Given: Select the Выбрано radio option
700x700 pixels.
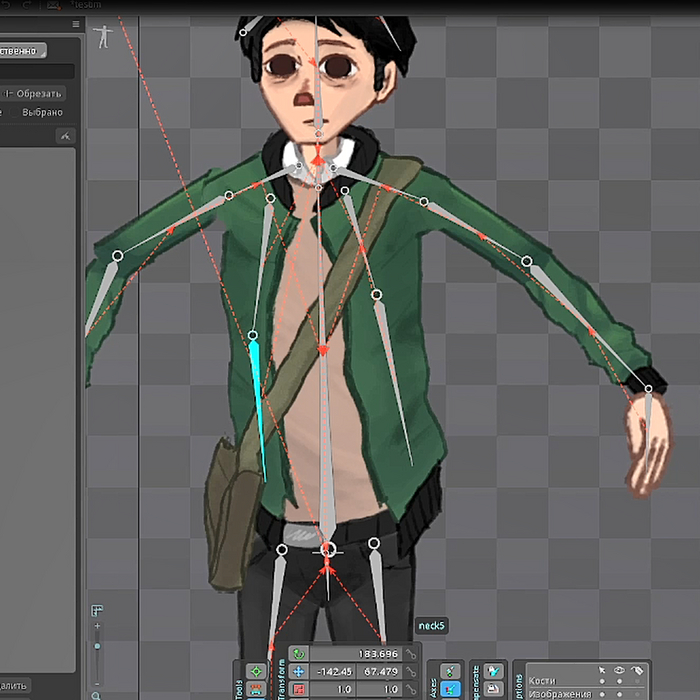Looking at the screenshot, I should (40, 112).
